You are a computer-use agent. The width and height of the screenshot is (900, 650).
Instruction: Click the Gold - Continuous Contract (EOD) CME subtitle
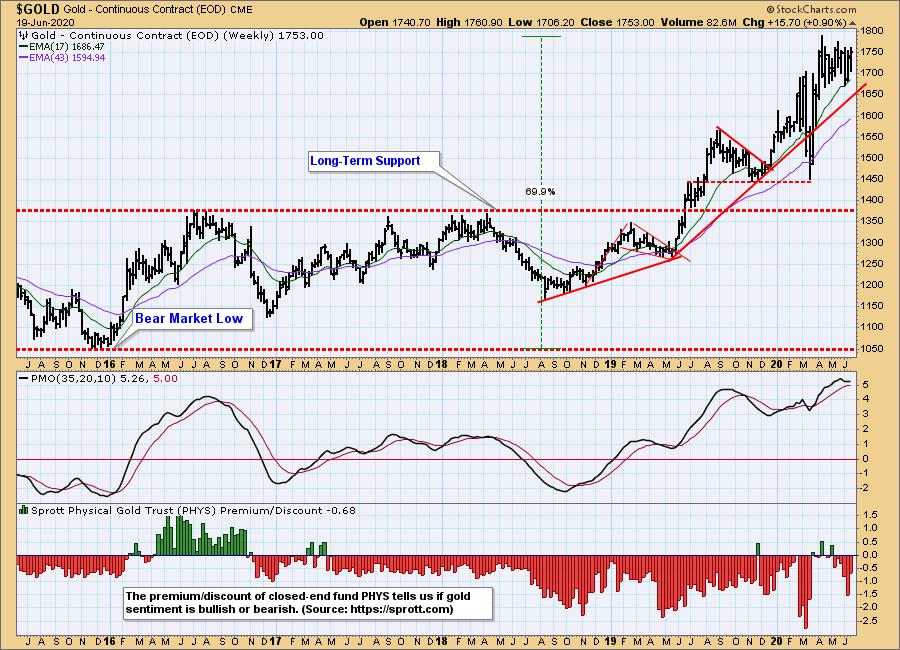(x=159, y=10)
